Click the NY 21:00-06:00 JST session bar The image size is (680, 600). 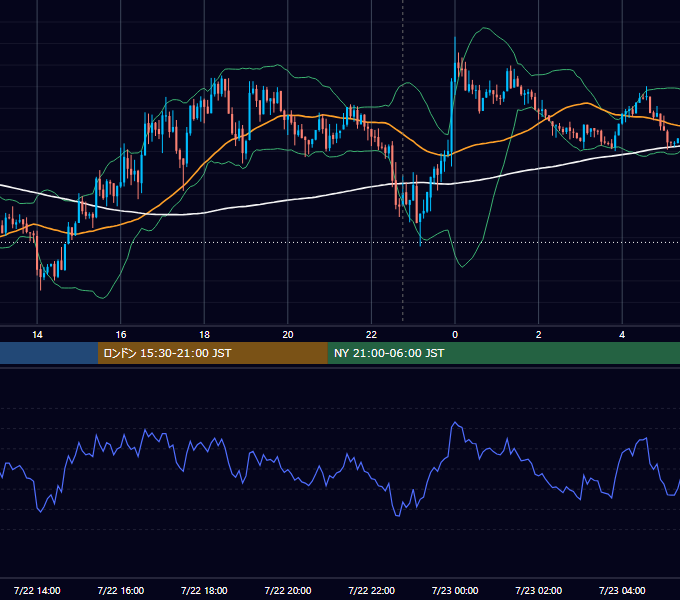(503, 353)
